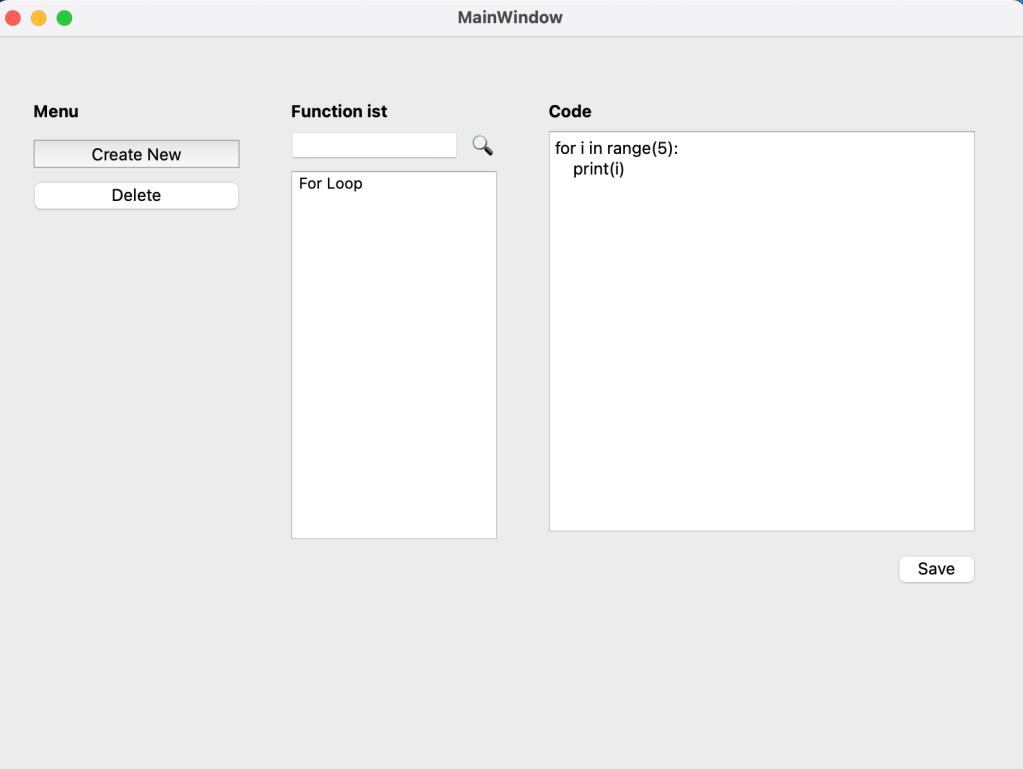
Task: Save the code with Save button
Action: pos(936,569)
